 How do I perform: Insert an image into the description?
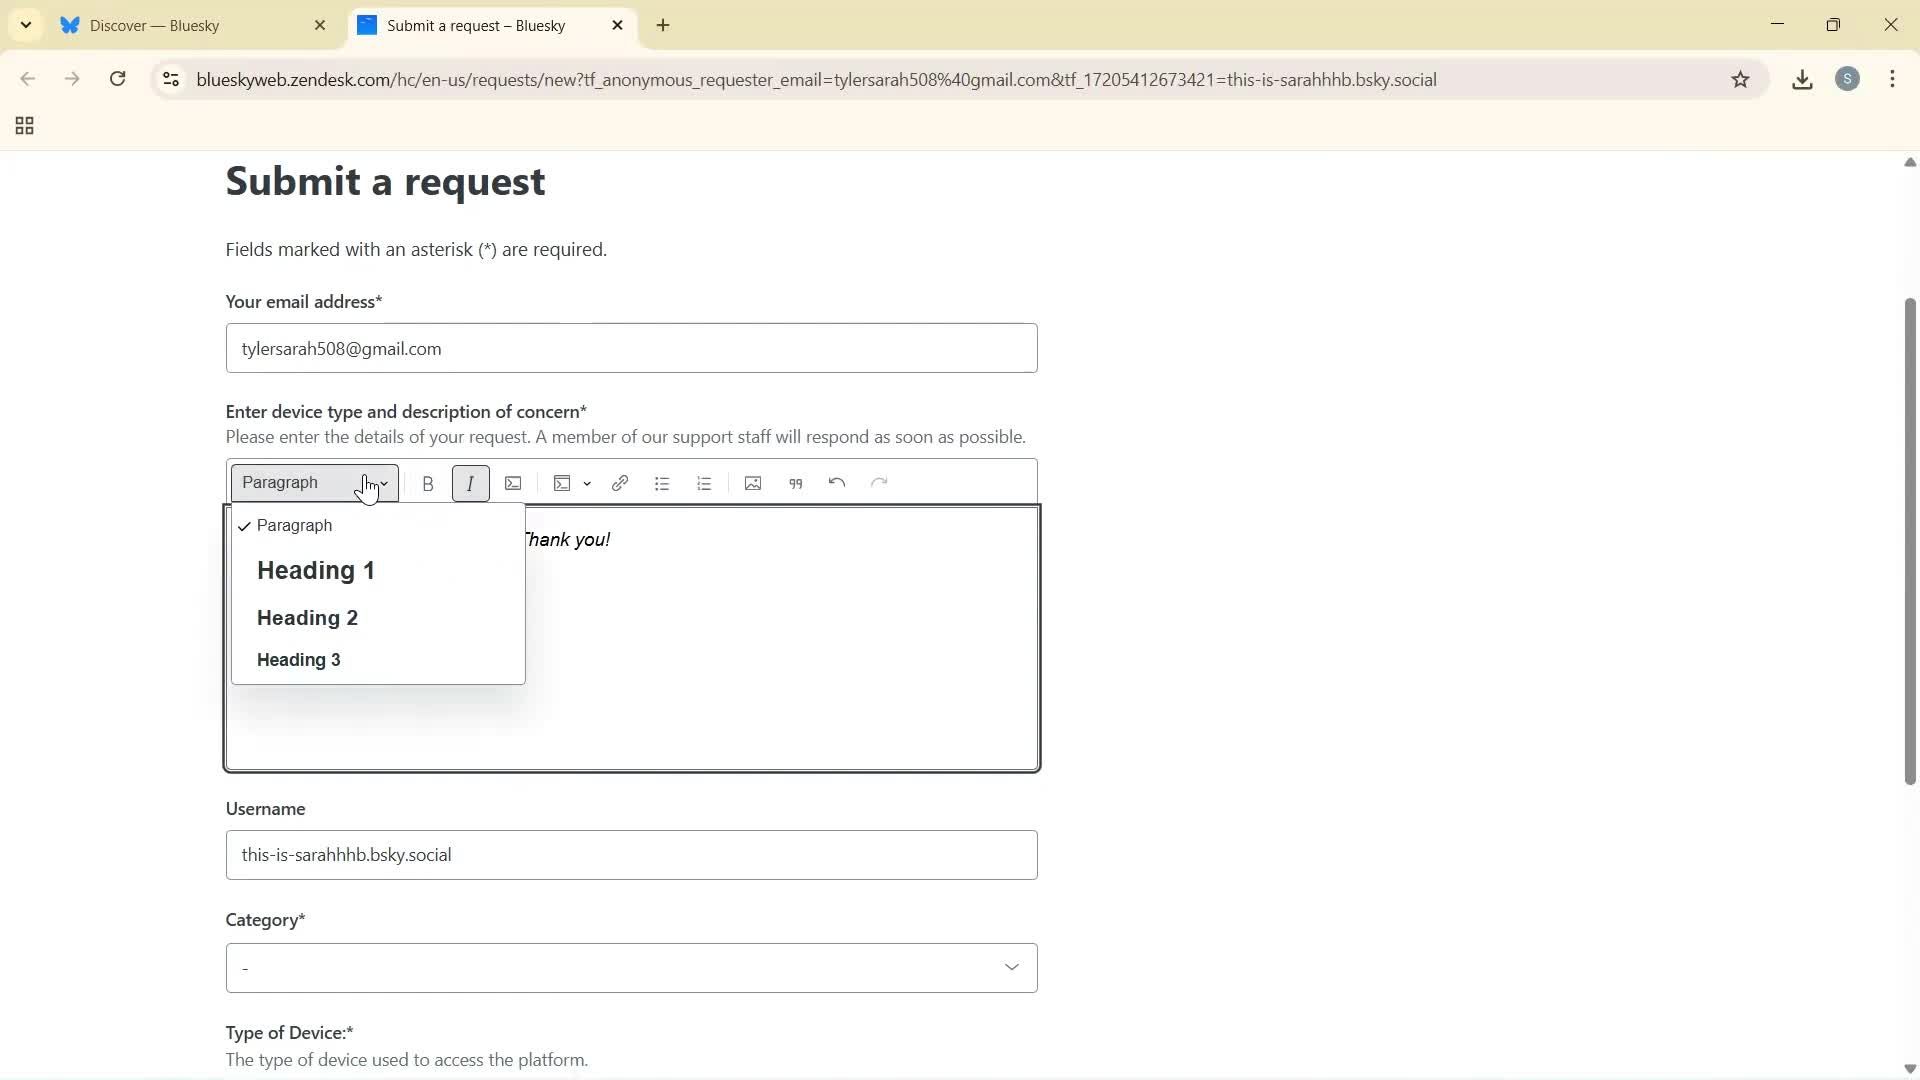click(752, 483)
